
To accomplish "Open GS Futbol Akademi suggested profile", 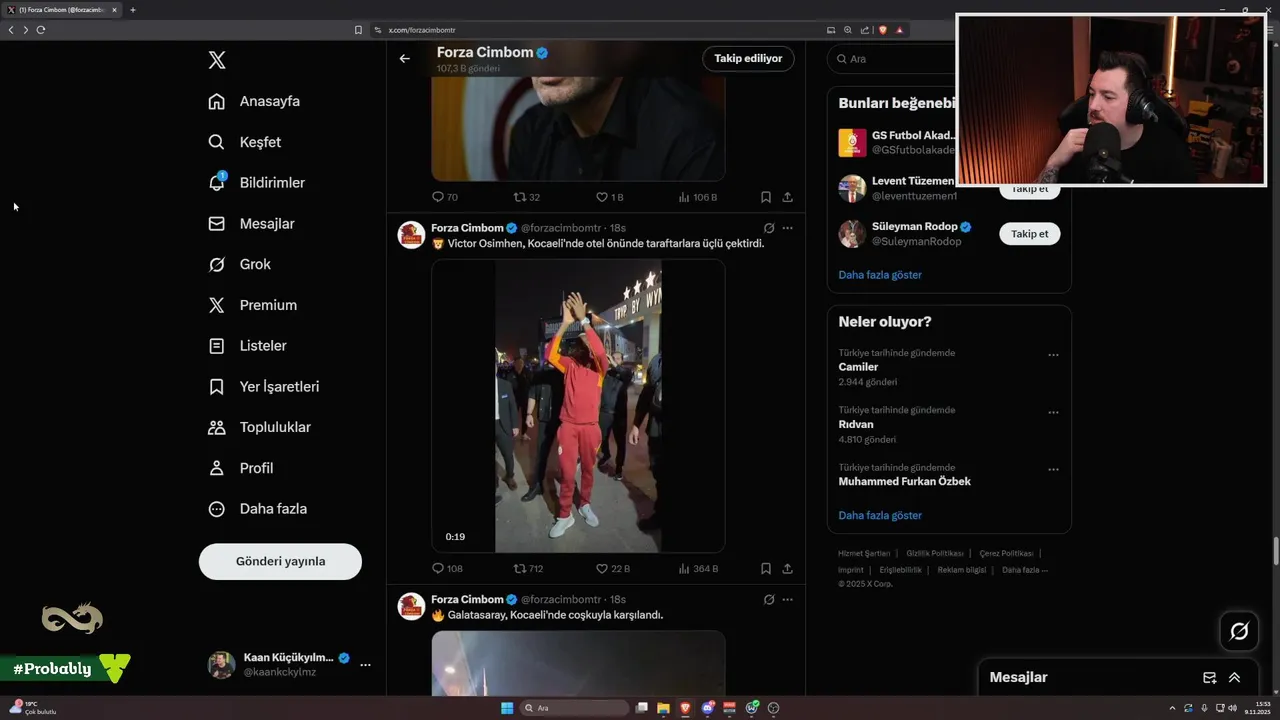I will pos(899,142).
